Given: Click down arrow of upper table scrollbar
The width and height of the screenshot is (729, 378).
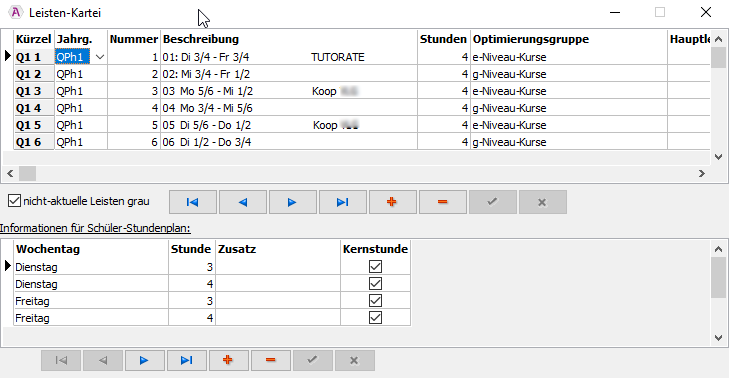Looking at the screenshot, I should pyautogui.click(x=718, y=157).
